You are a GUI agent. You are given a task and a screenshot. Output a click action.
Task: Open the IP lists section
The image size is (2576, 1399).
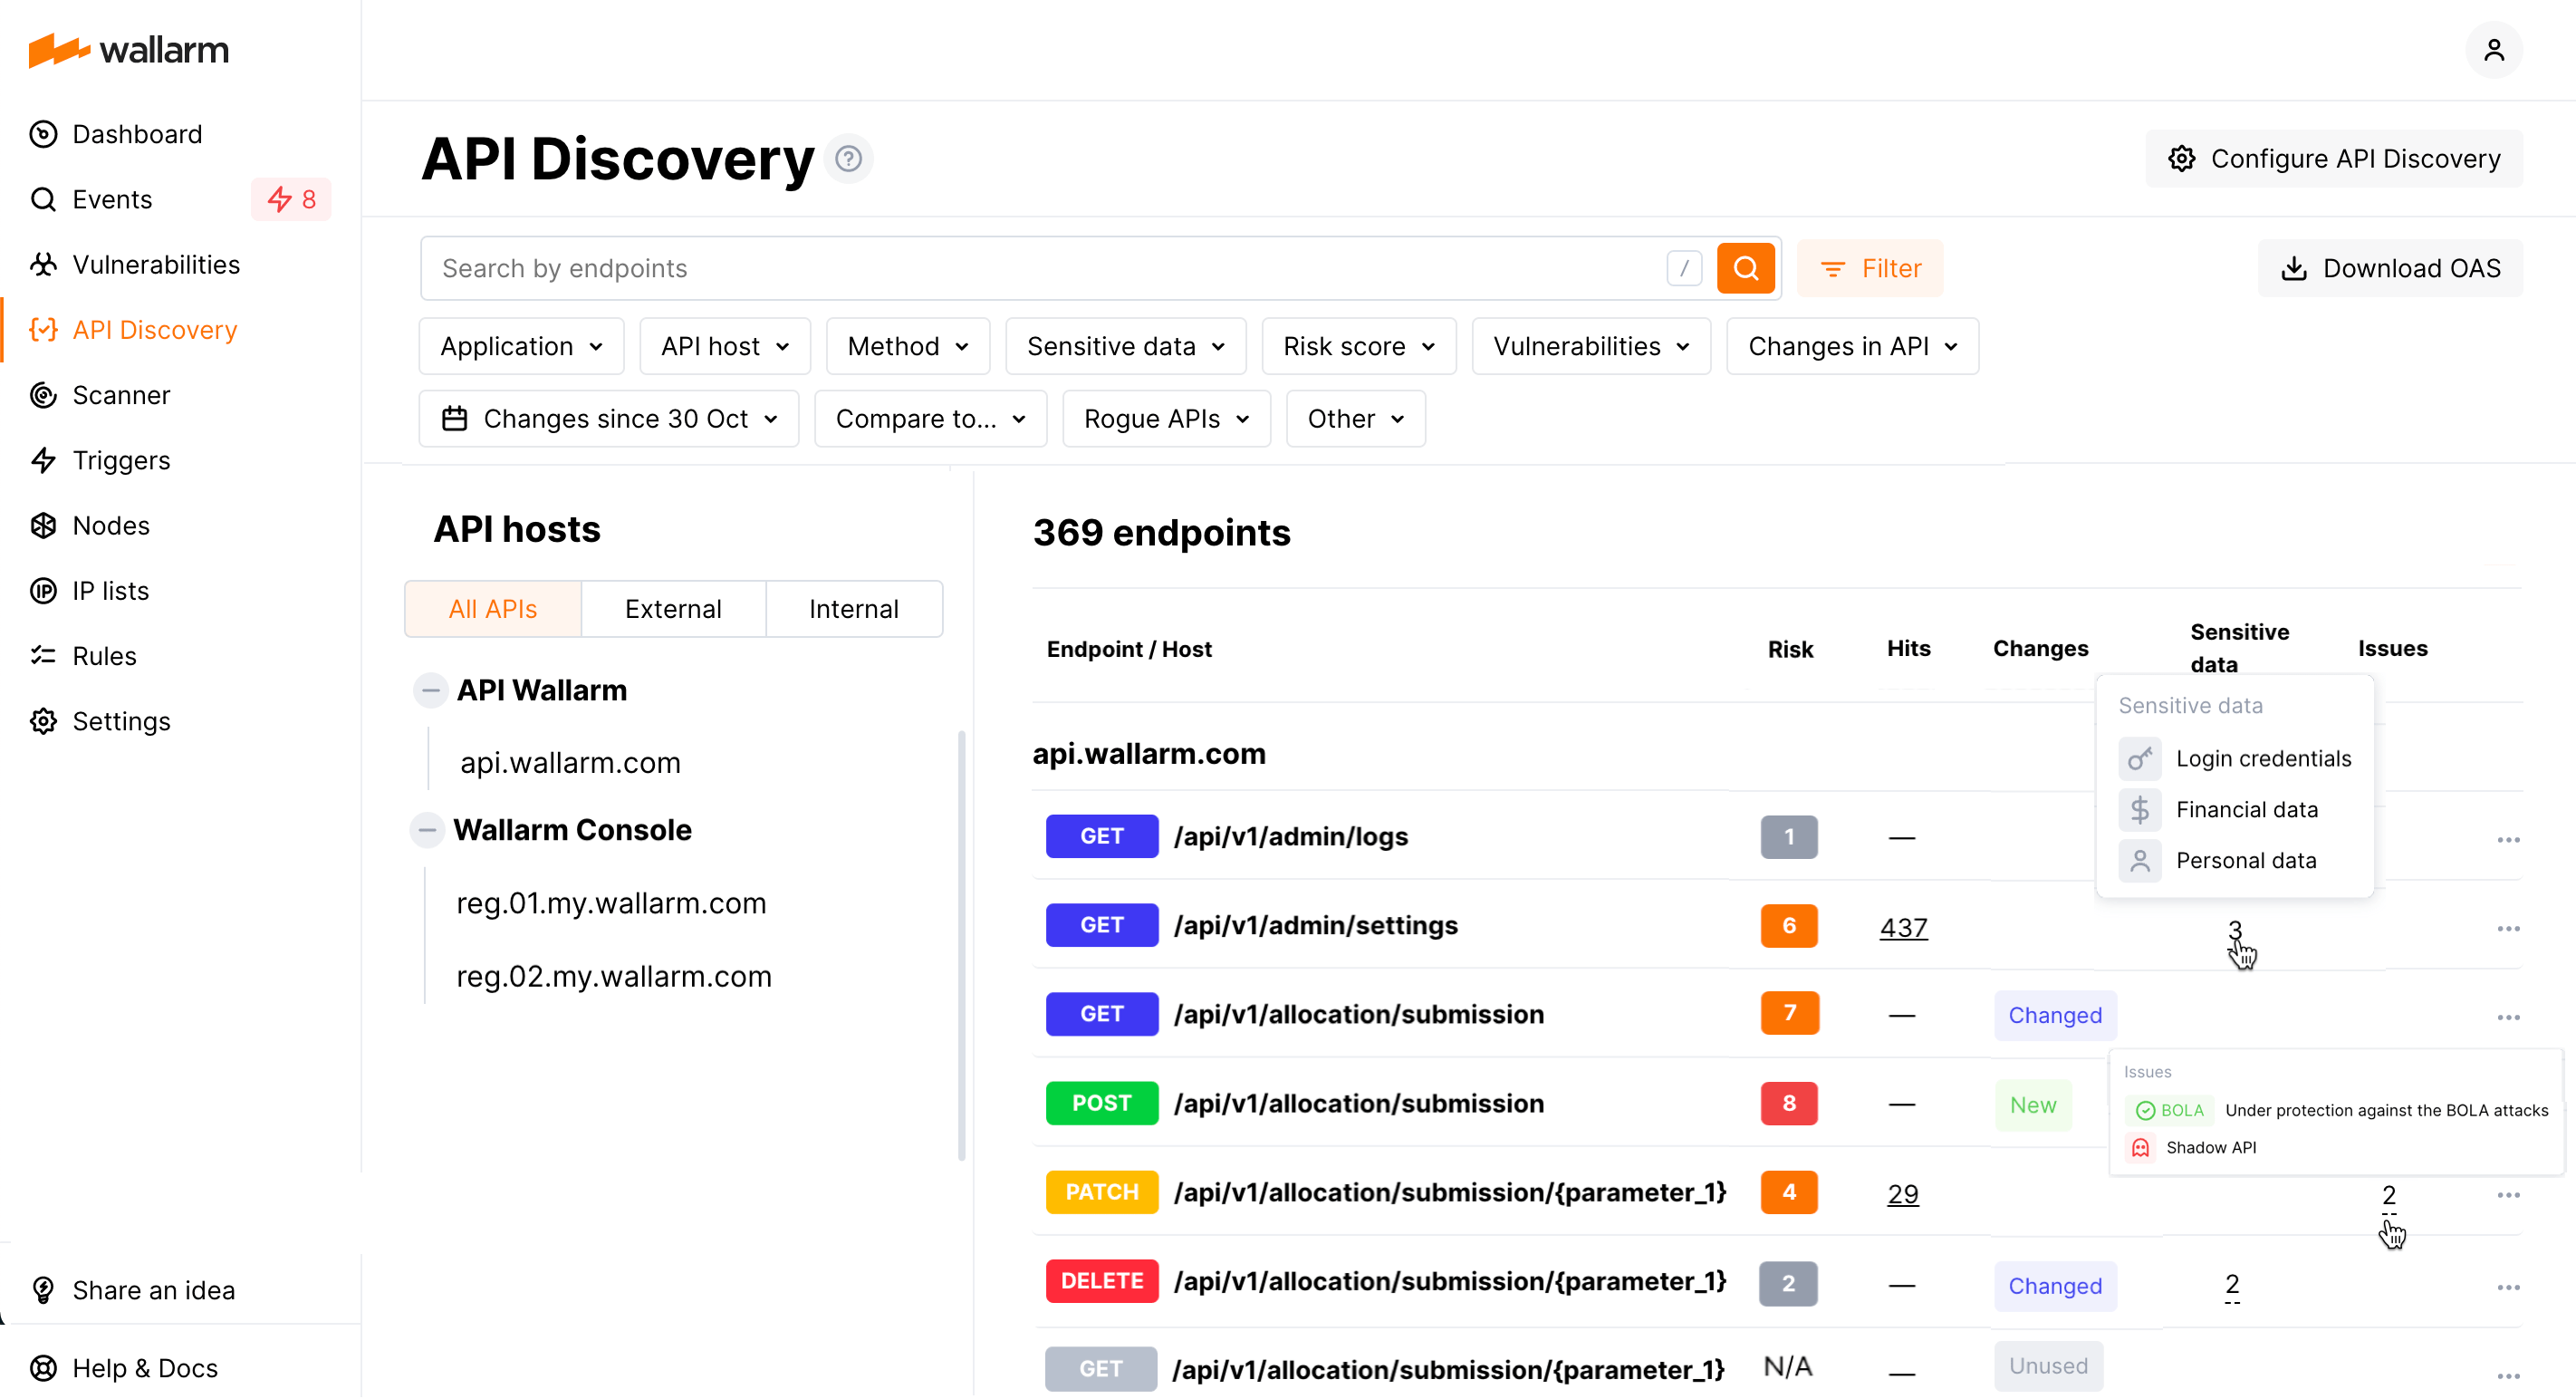point(110,590)
